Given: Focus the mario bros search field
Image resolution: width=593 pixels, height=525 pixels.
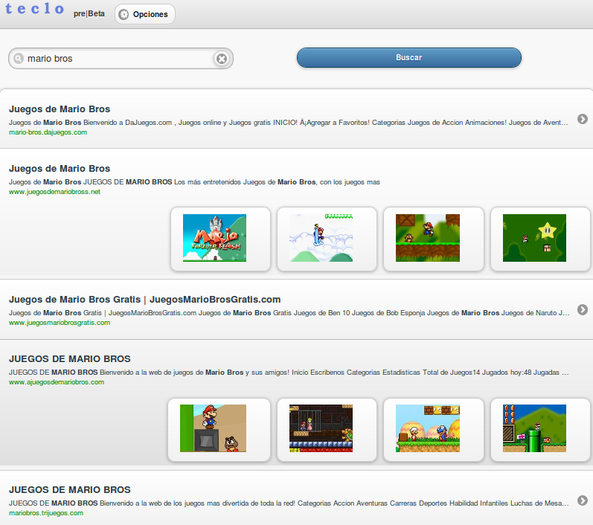Looking at the screenshot, I should (121, 58).
